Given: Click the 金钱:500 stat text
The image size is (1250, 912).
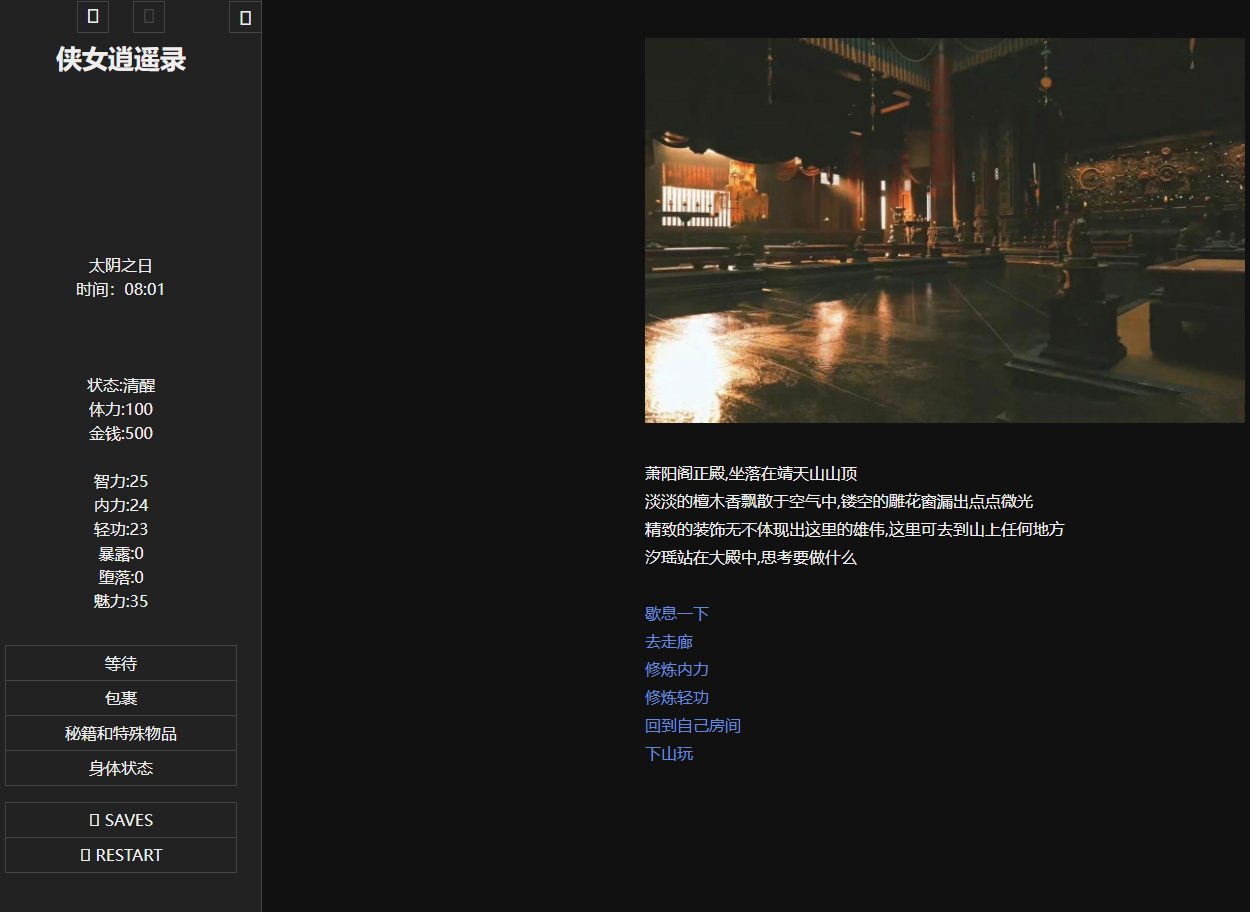Looking at the screenshot, I should (121, 433).
